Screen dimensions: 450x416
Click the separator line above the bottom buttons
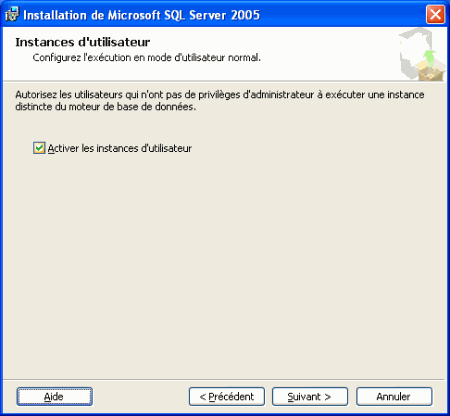point(224,379)
